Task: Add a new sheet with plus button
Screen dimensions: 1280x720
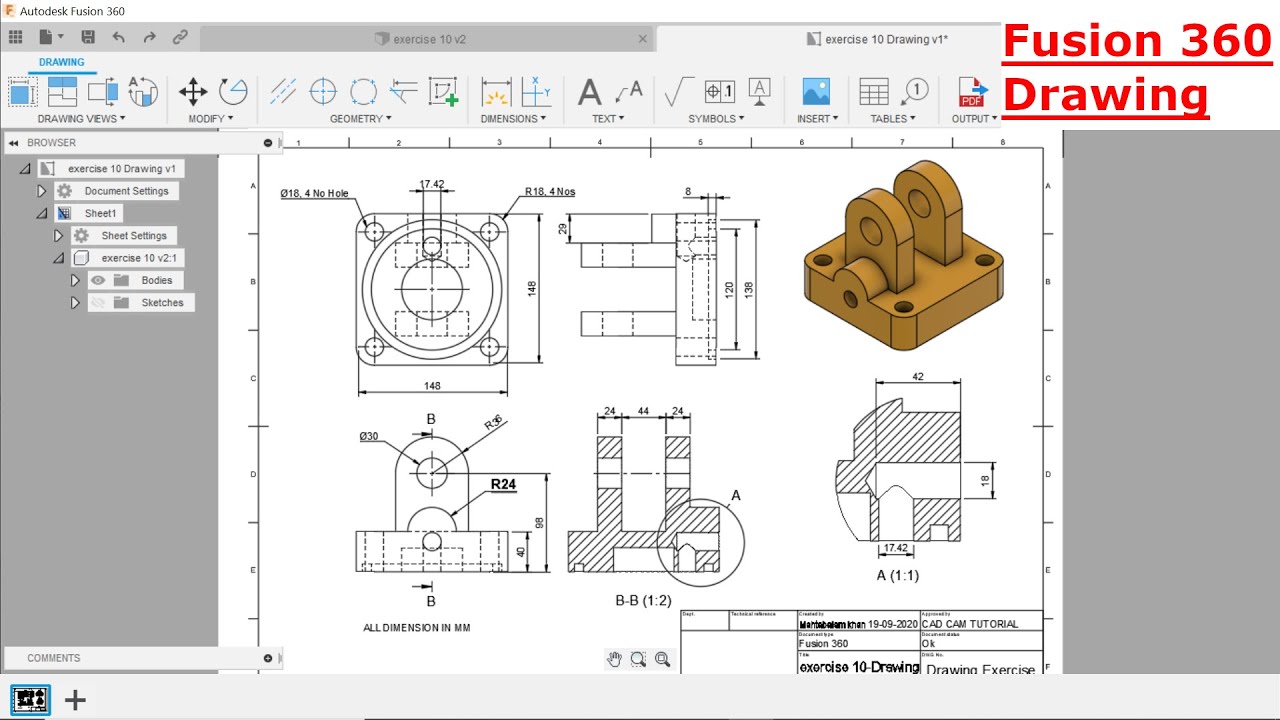Action: (x=75, y=700)
